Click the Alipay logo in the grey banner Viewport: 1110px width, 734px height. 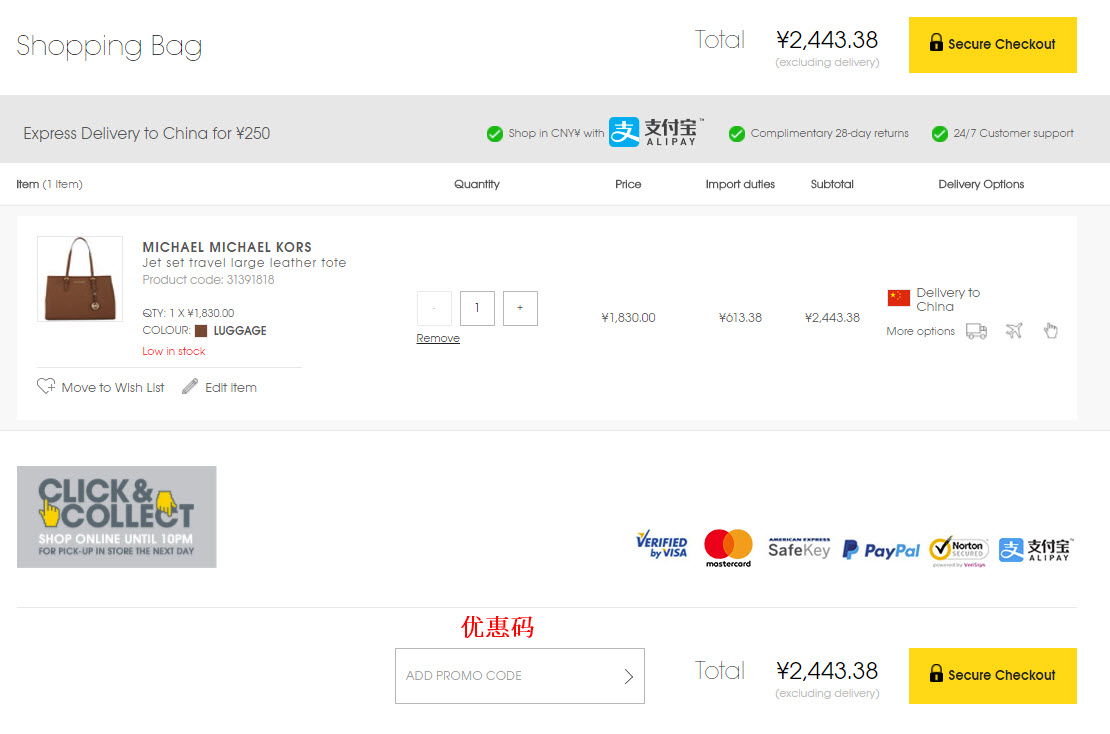pos(656,132)
